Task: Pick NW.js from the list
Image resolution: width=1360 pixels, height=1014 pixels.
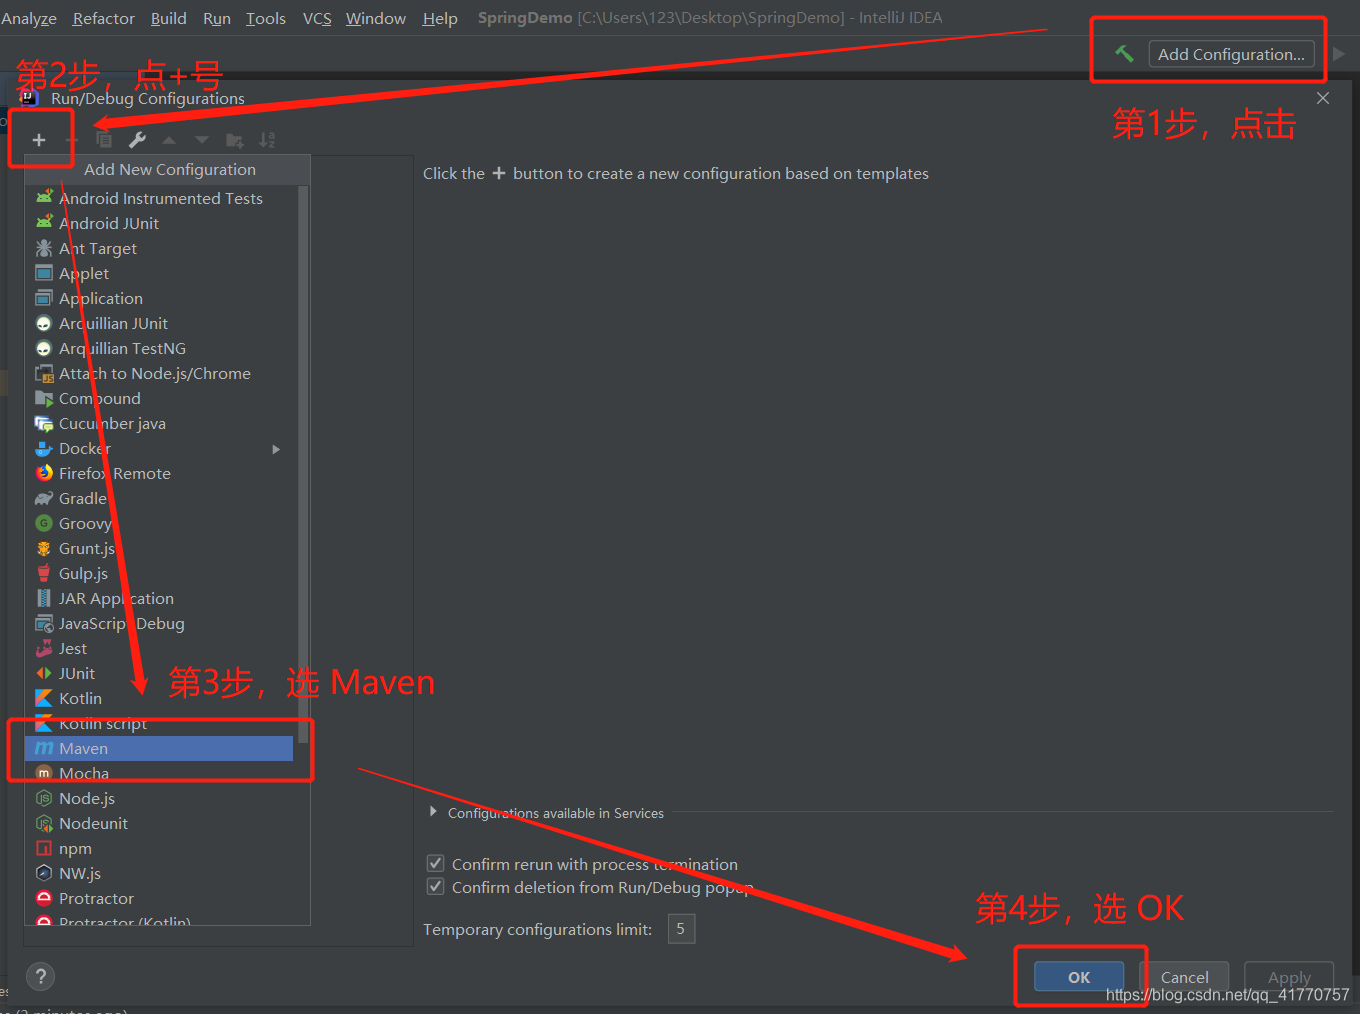Action: 160,873
